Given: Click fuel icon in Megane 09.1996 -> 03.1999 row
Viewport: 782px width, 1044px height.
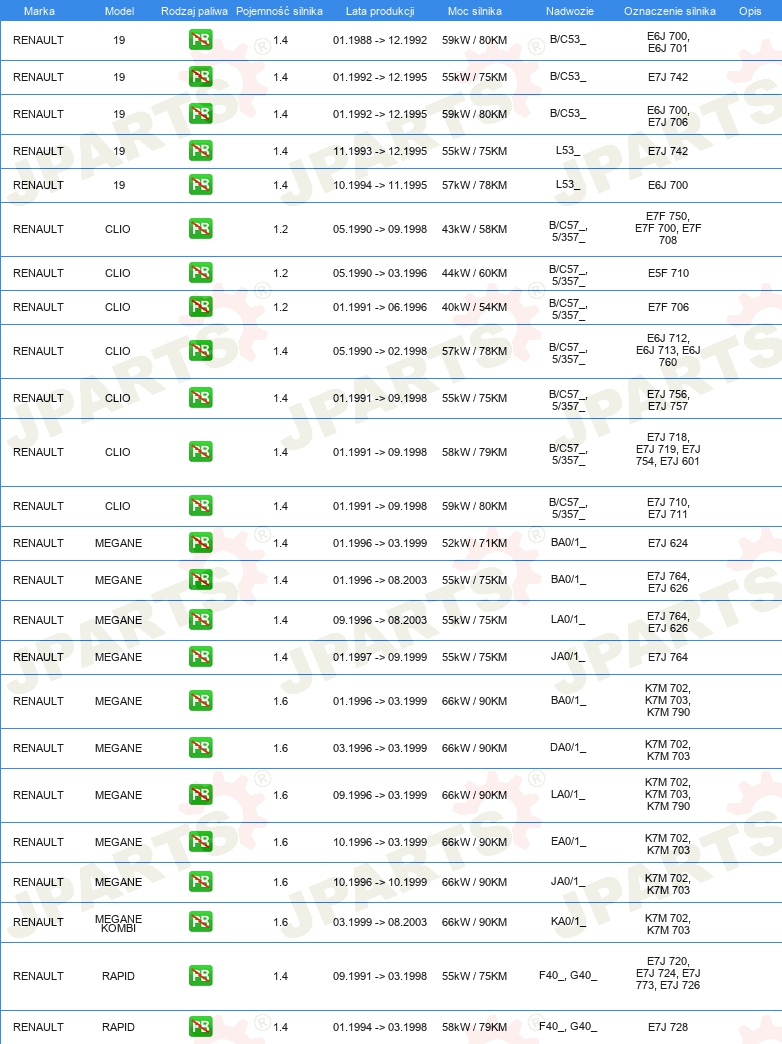Looking at the screenshot, I should 200,795.
